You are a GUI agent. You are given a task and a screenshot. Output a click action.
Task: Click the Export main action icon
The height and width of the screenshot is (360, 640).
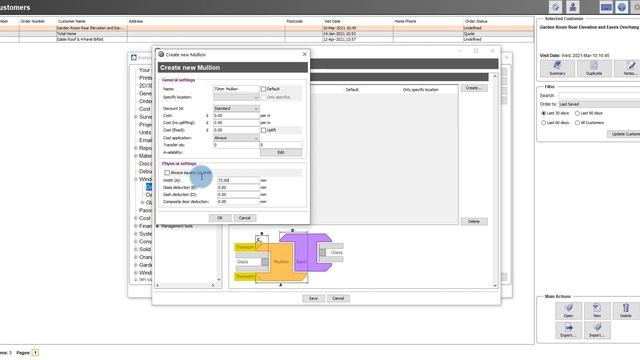pyautogui.click(x=568, y=330)
